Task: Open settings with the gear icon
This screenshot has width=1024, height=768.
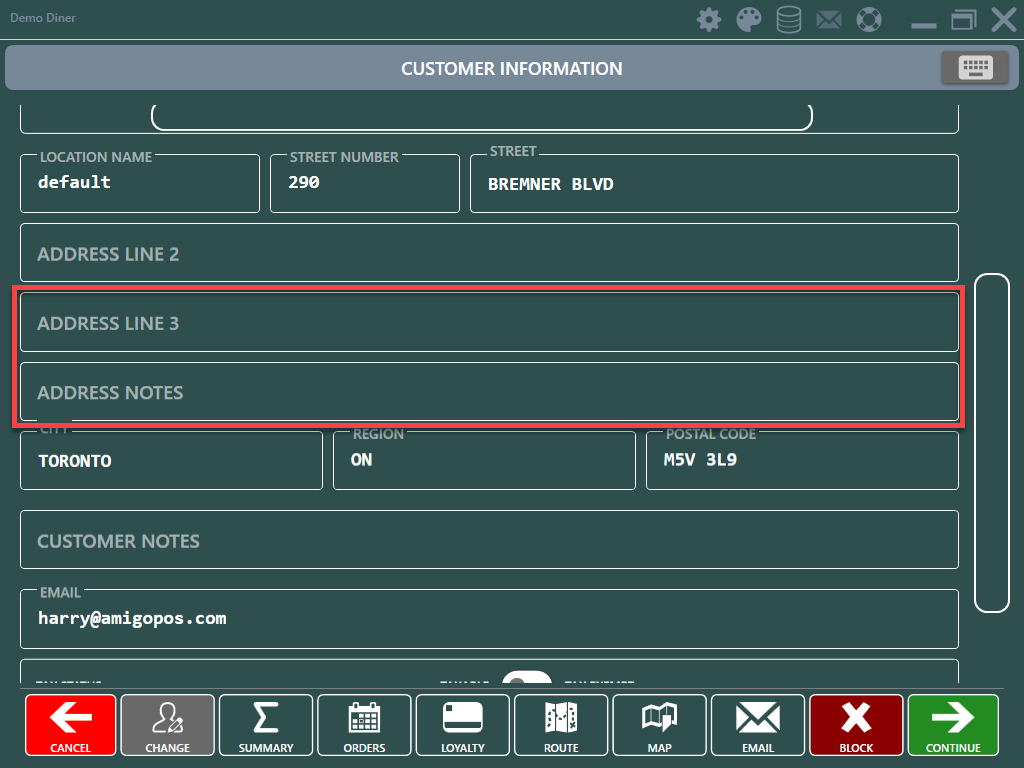Action: pyautogui.click(x=709, y=20)
